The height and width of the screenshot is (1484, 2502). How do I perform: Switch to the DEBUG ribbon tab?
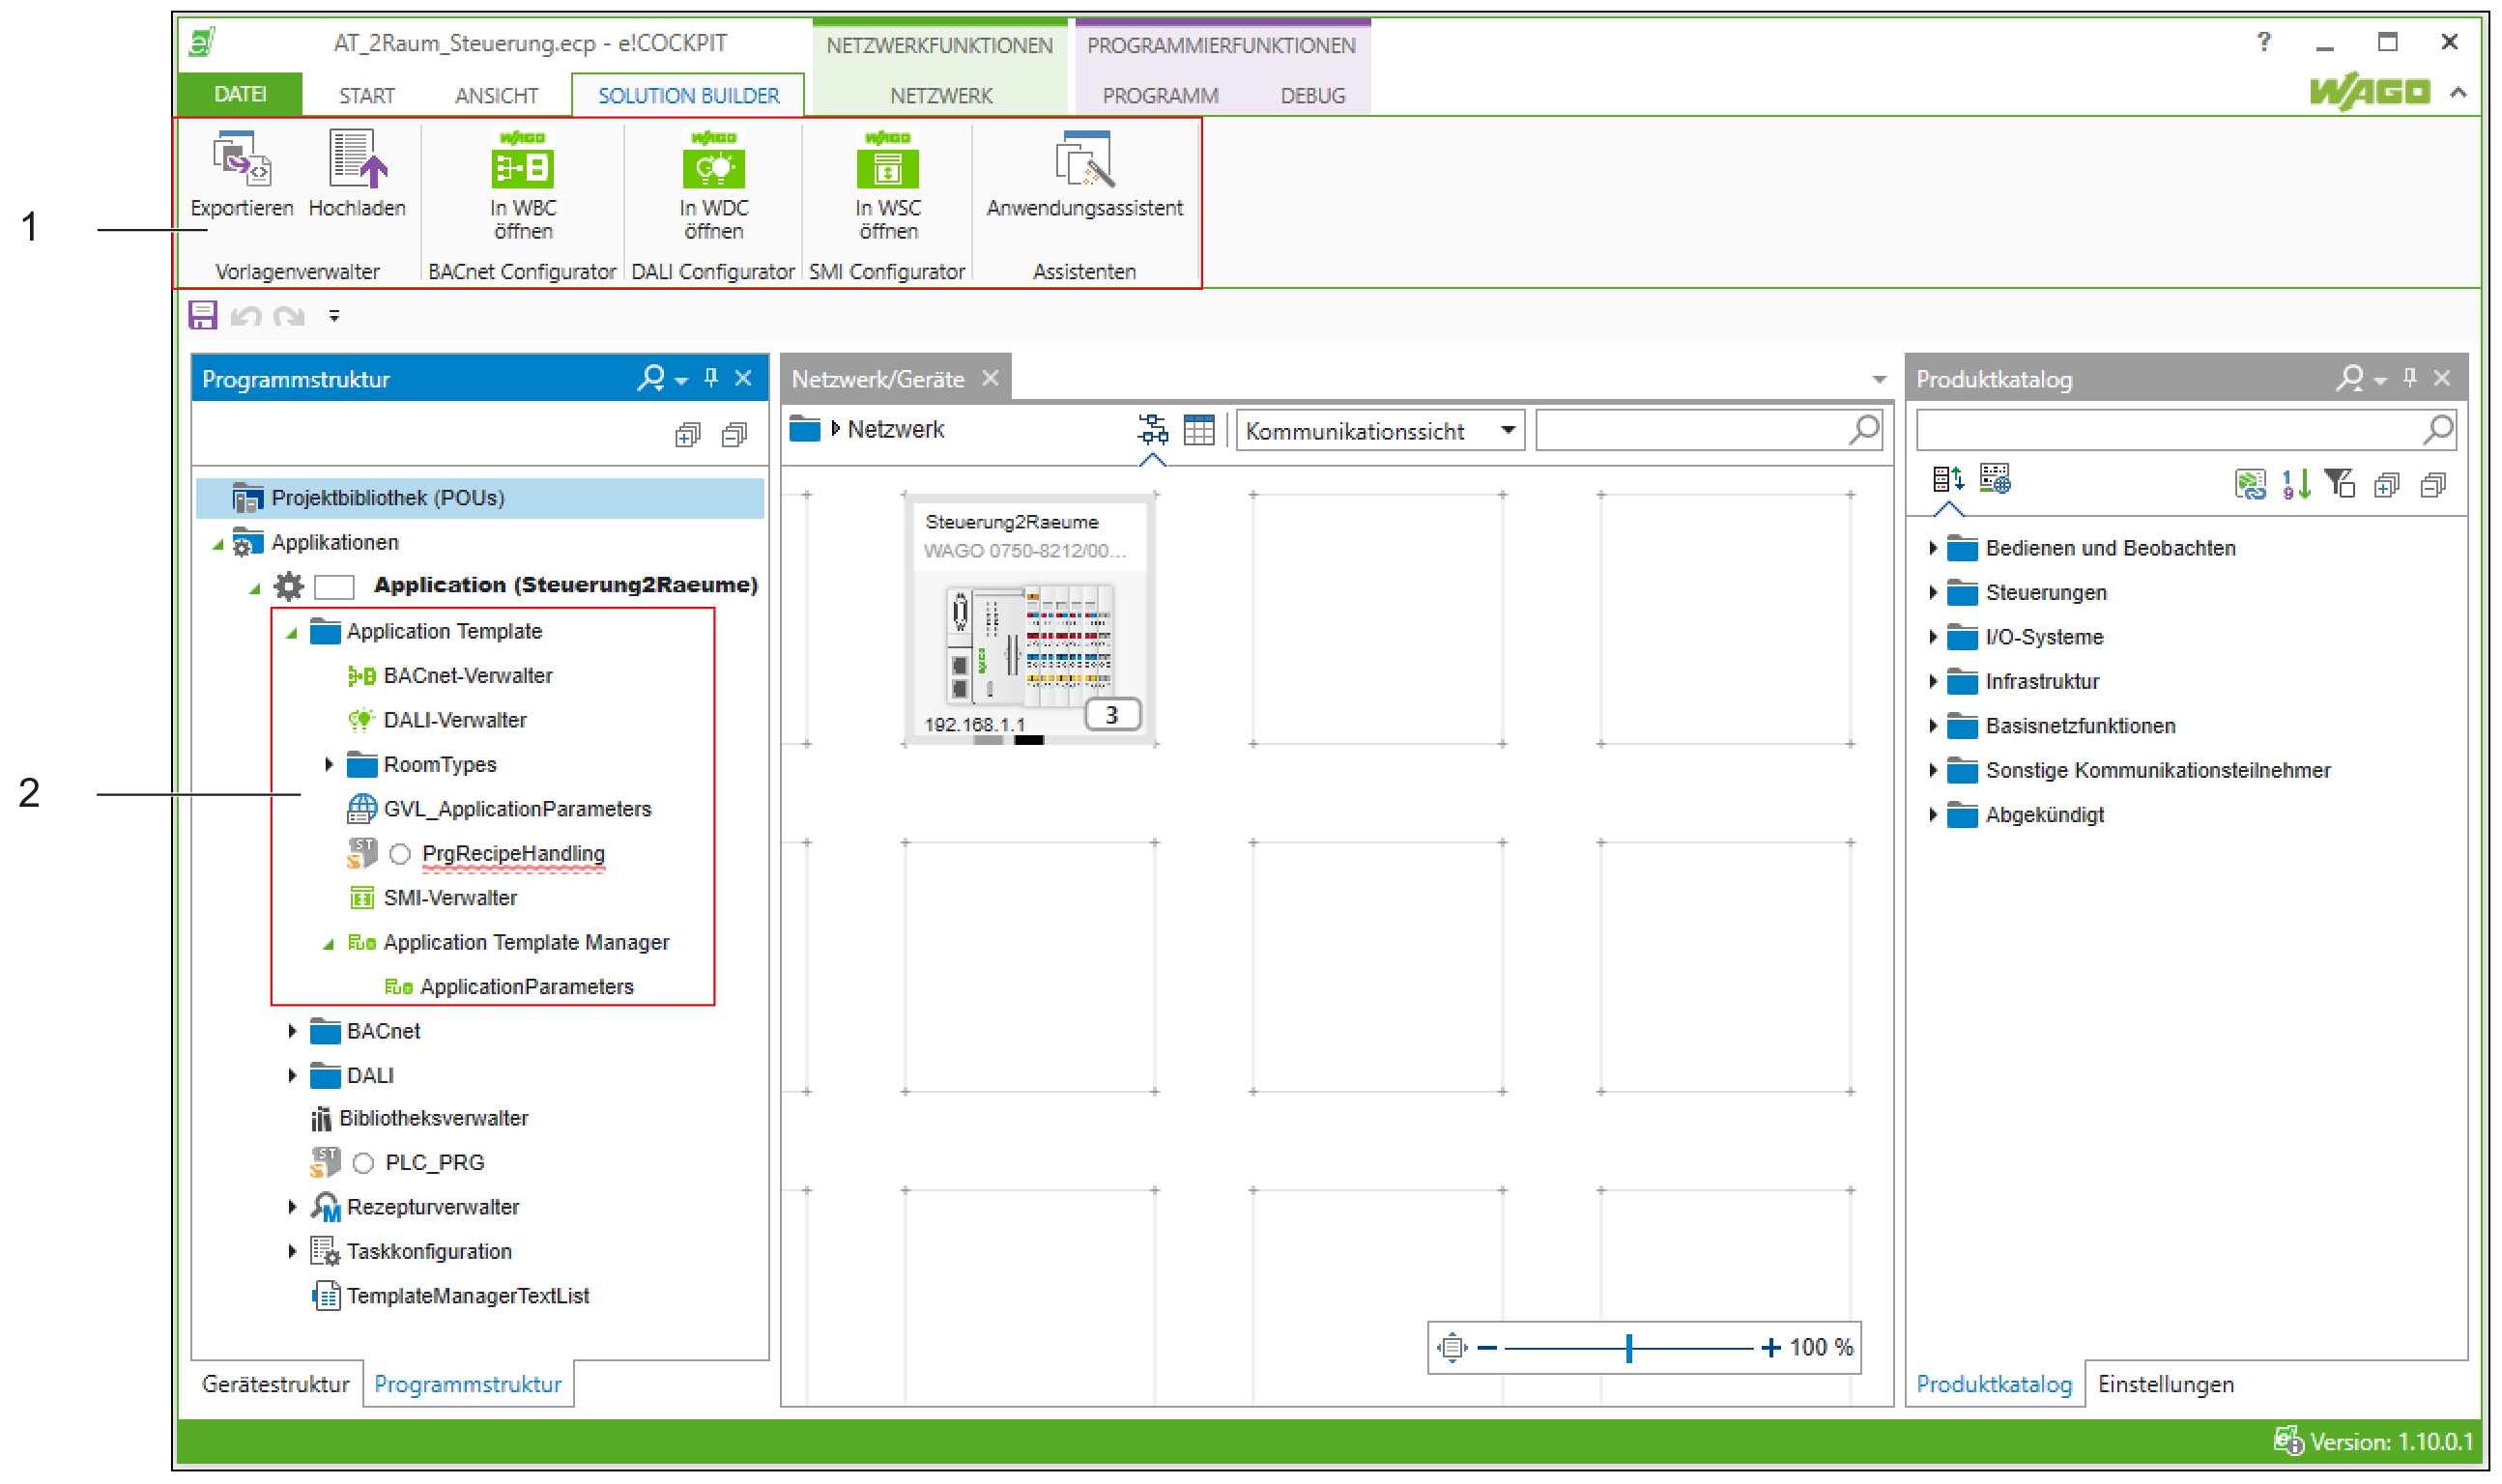pyautogui.click(x=1312, y=96)
